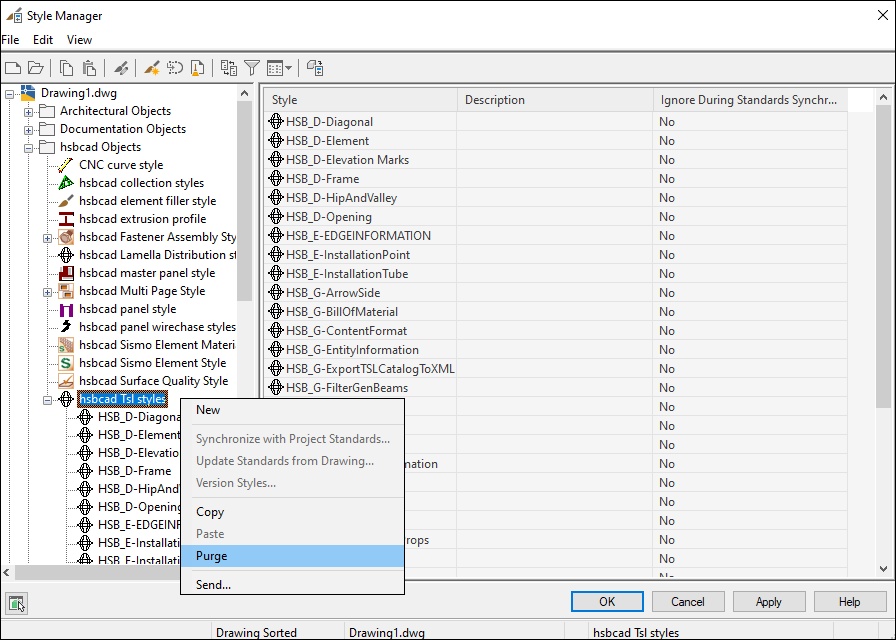The width and height of the screenshot is (896, 640).
Task: Expand hsbcad Fastener Assembly Style node
Action: [47, 238]
